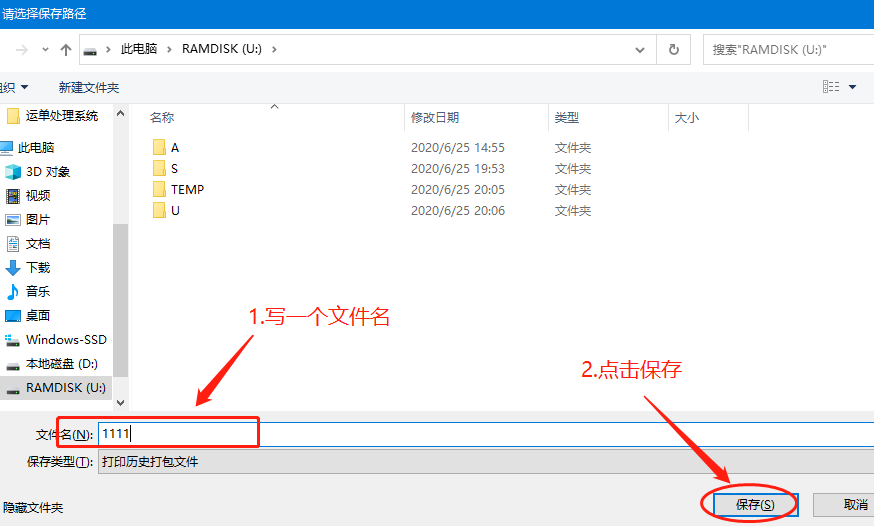Click the Refresh icon in address bar
The width and height of the screenshot is (874, 526).
(674, 49)
